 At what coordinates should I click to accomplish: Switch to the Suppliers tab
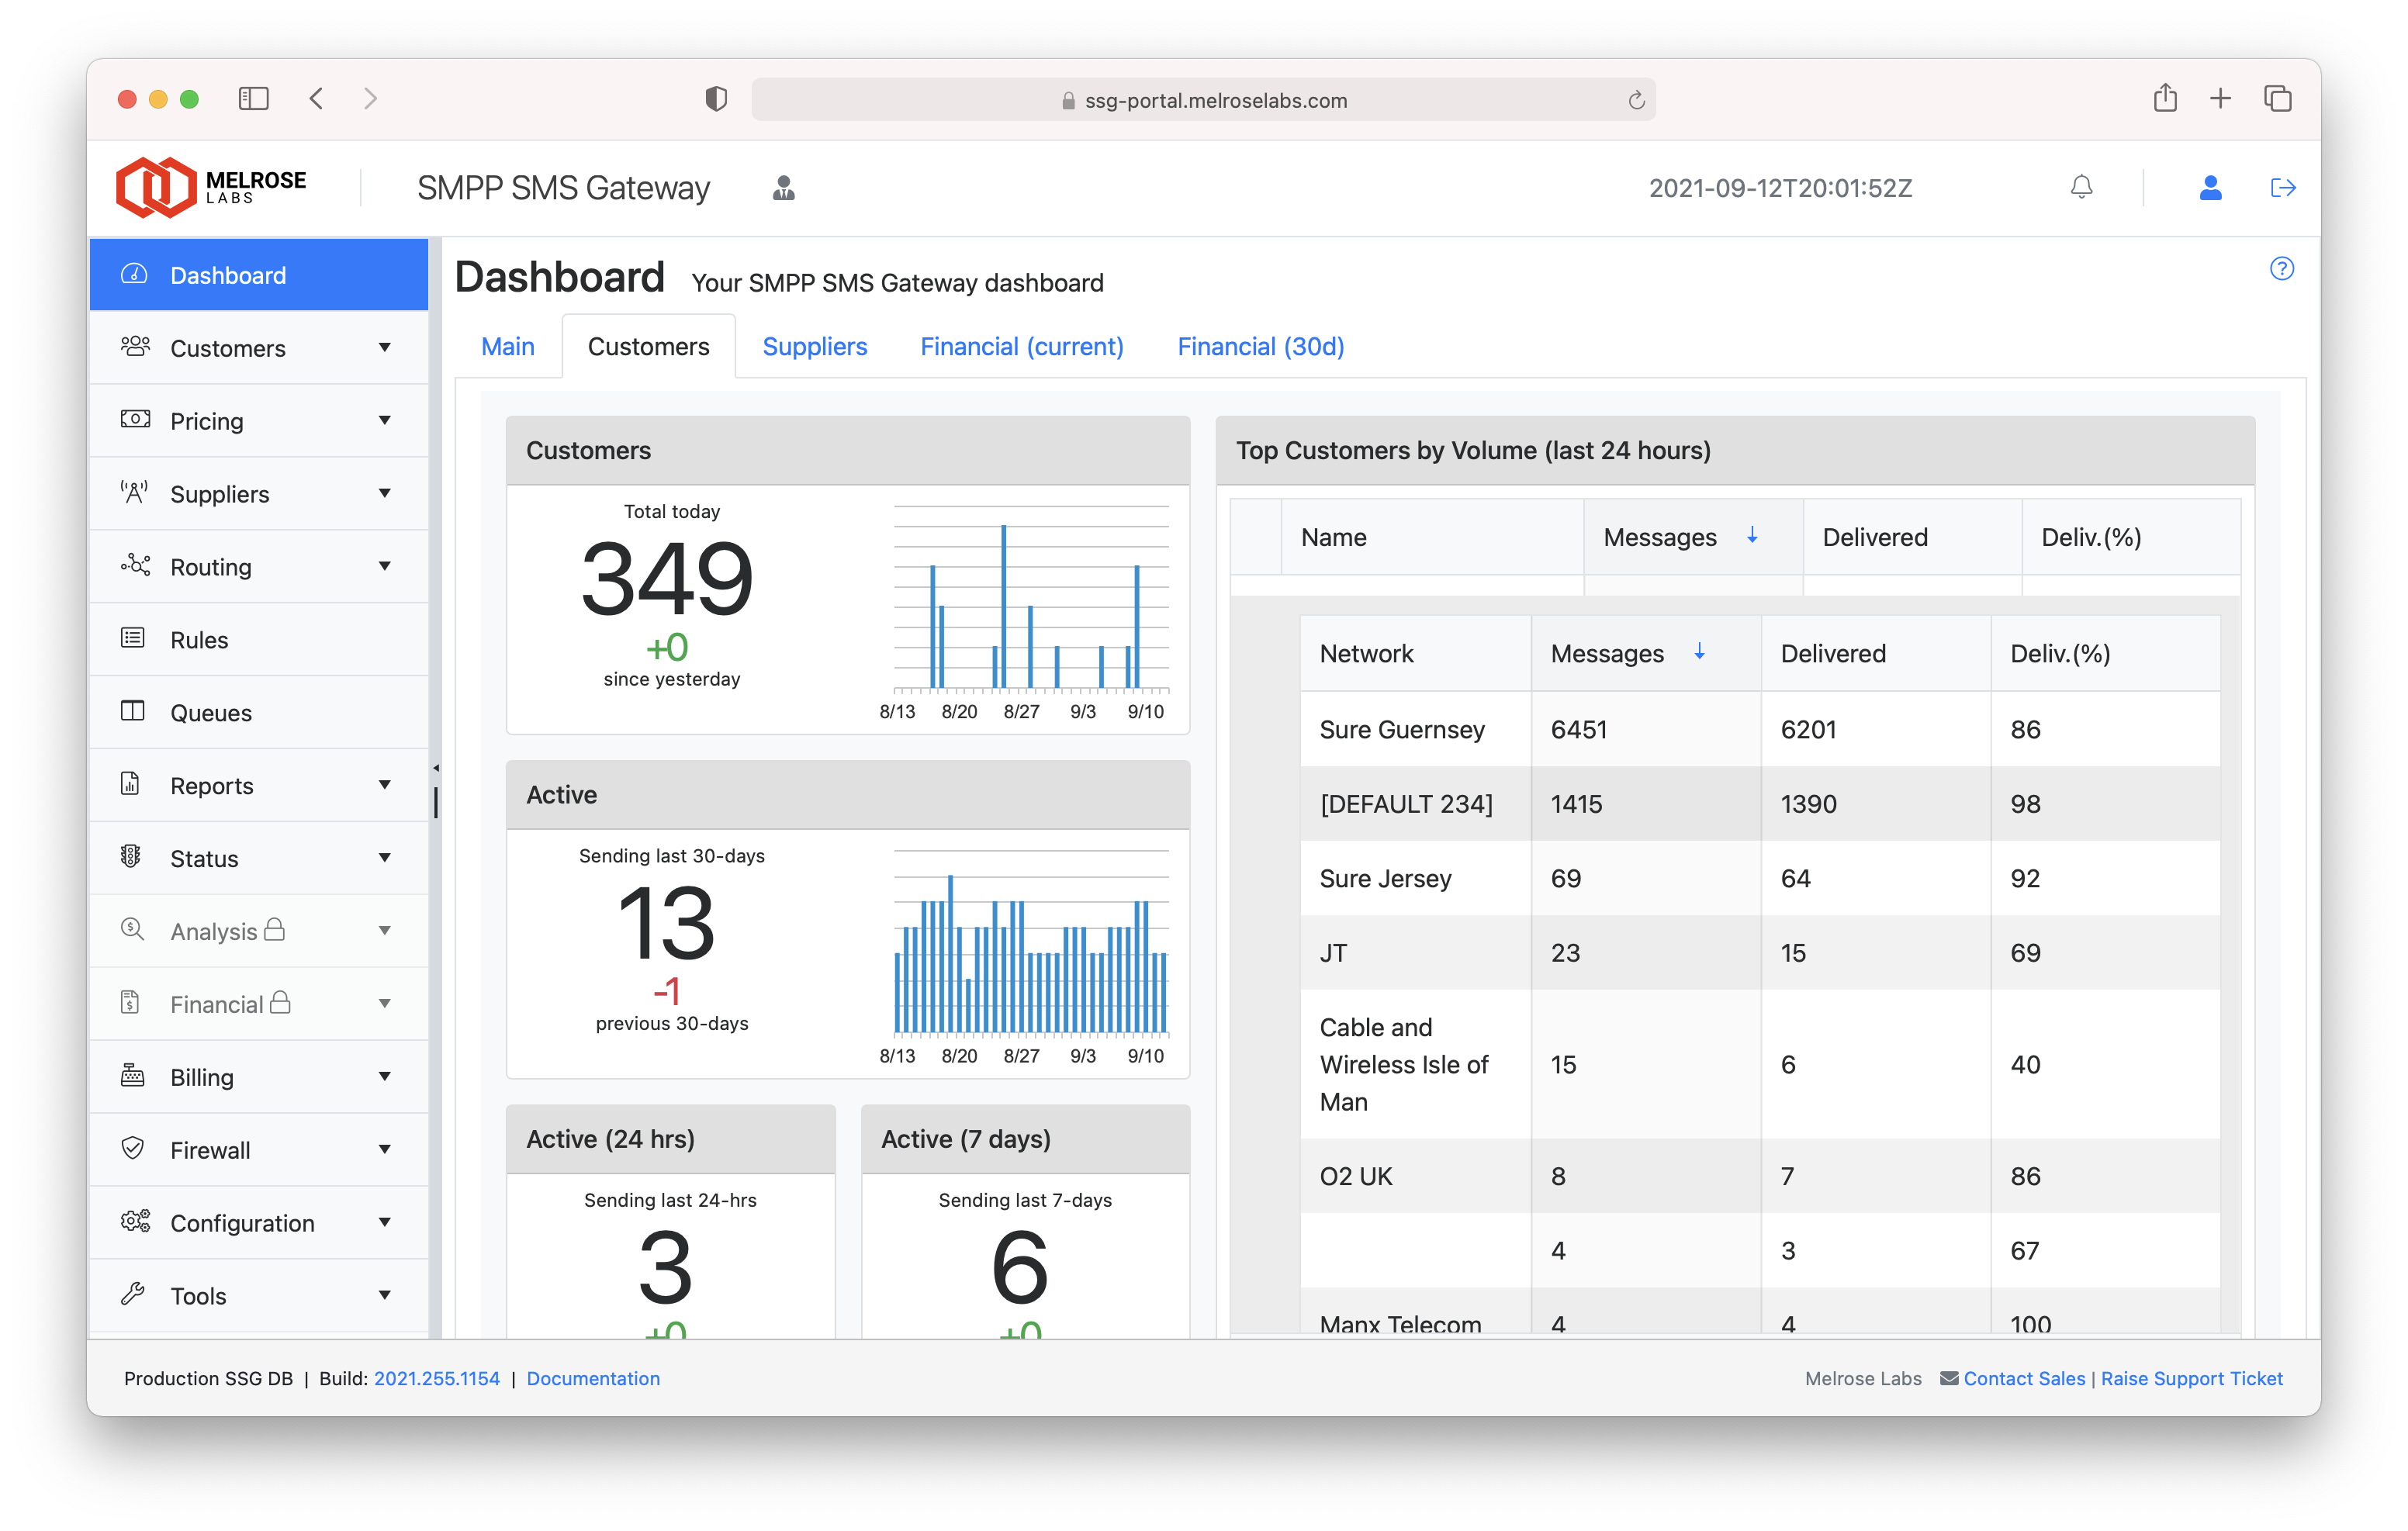point(814,347)
